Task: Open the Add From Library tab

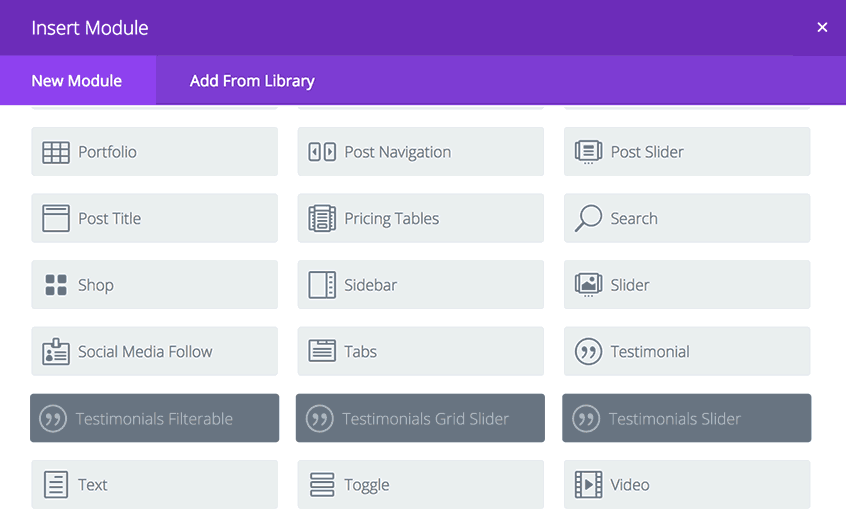Action: click(x=252, y=80)
